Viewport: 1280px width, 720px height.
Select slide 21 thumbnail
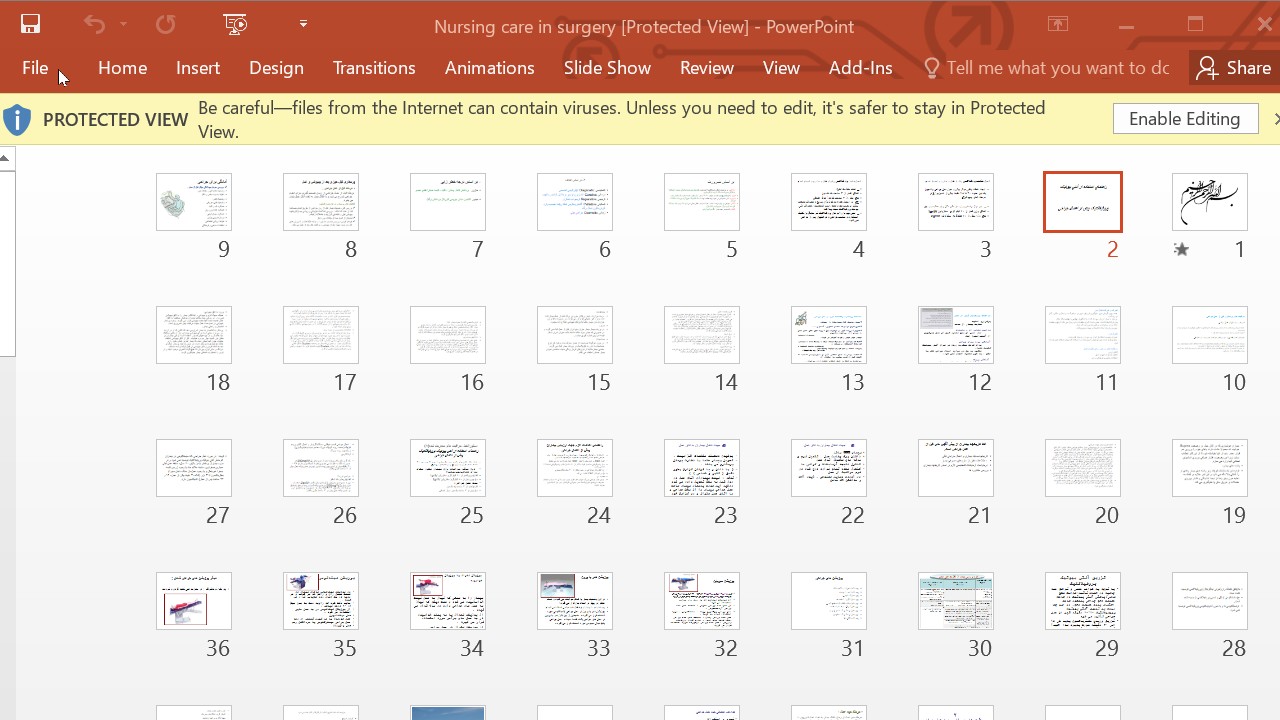(x=956, y=468)
